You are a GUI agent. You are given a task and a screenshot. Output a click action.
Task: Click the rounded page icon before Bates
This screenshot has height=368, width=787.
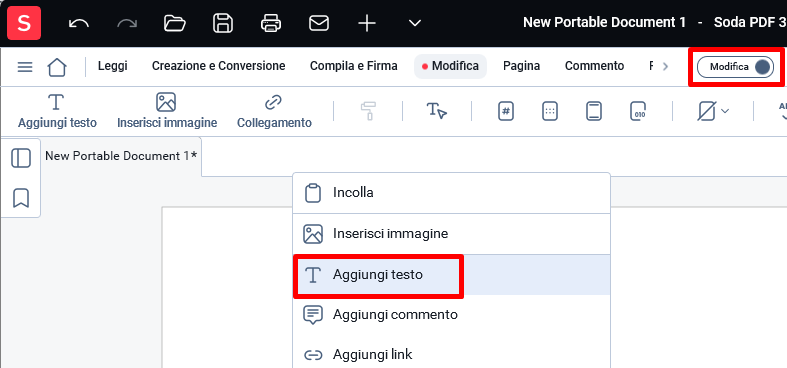coord(594,111)
